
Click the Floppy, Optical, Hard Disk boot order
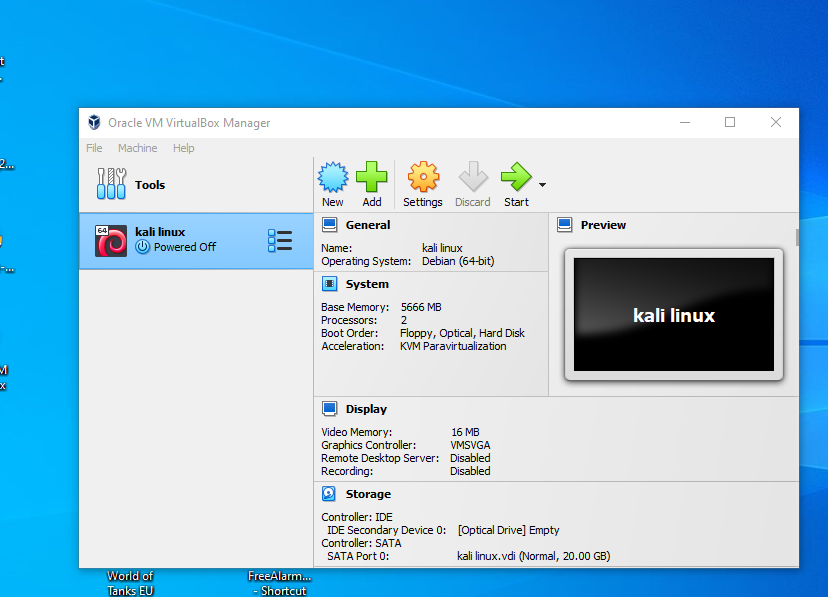(x=463, y=333)
